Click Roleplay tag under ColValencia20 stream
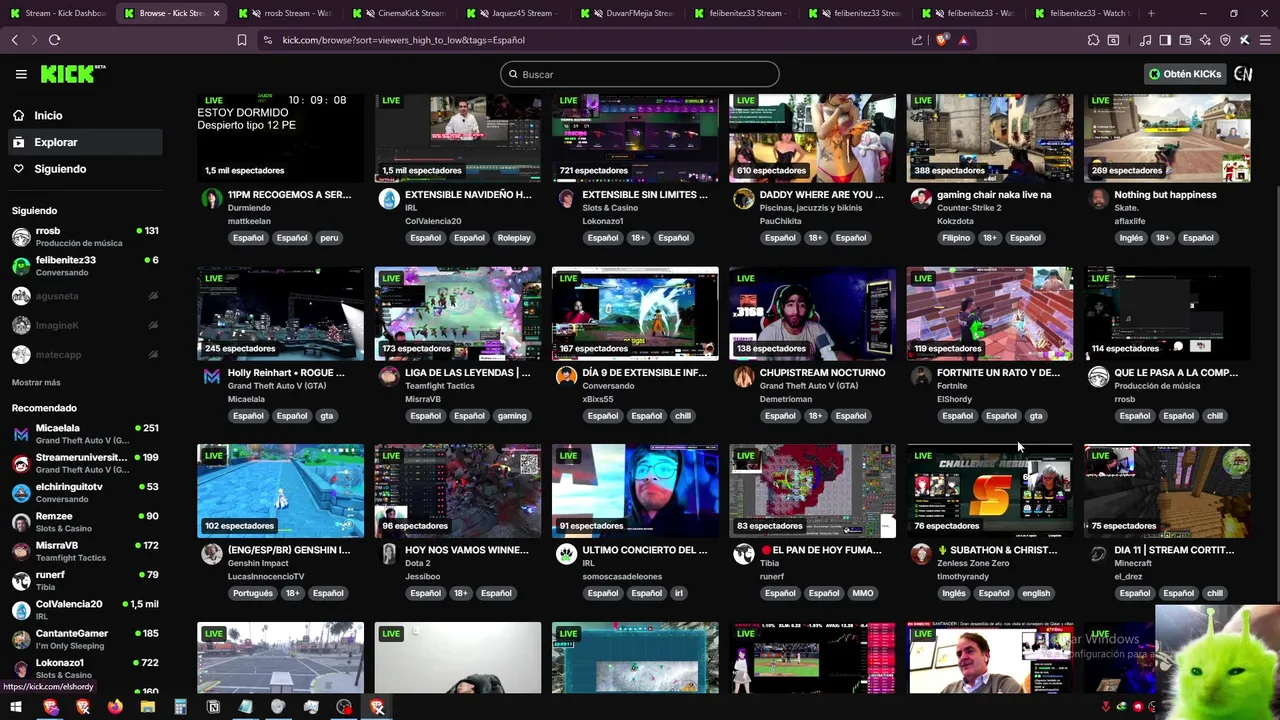Image resolution: width=1280 pixels, height=720 pixels. 514,238
